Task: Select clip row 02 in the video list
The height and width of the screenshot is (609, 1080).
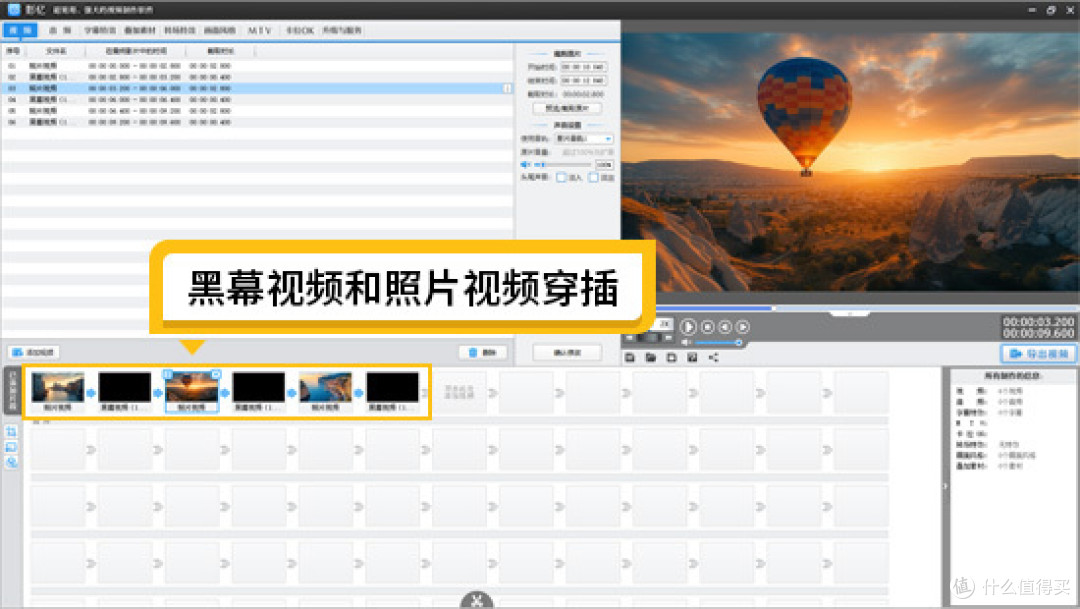Action: pos(256,77)
